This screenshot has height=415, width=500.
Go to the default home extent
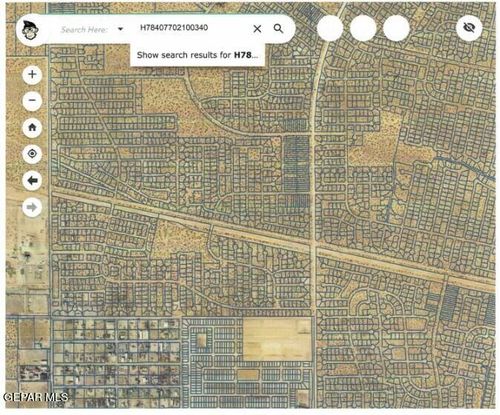pos(32,127)
